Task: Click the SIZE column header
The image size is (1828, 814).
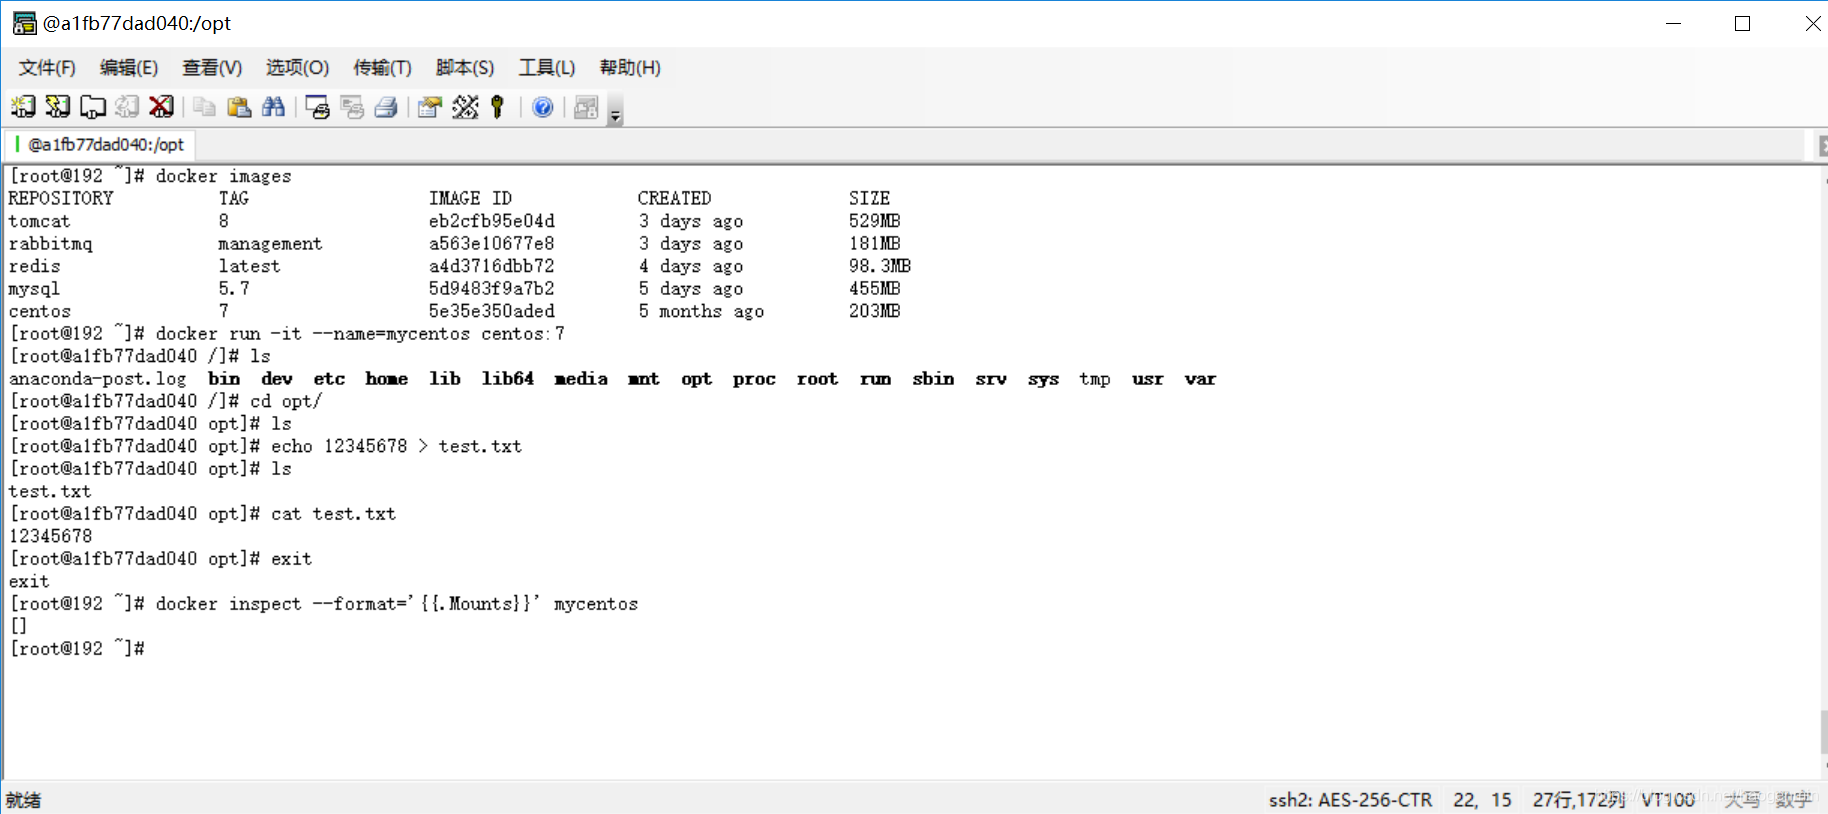Action: click(x=869, y=199)
